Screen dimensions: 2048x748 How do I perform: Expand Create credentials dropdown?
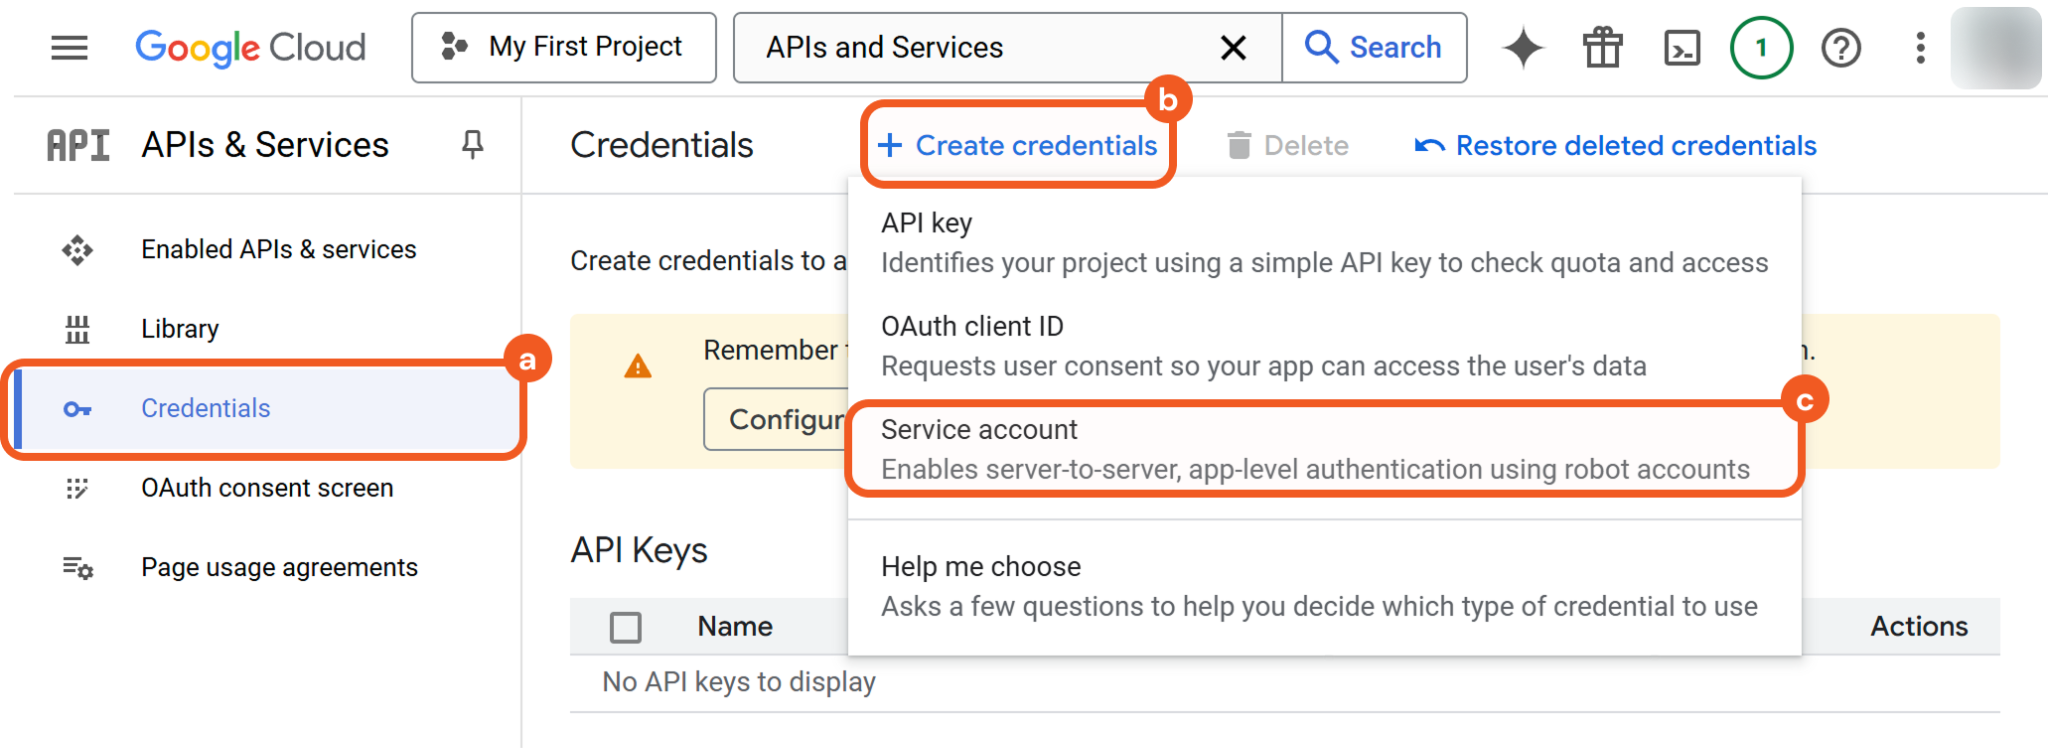point(1017,146)
